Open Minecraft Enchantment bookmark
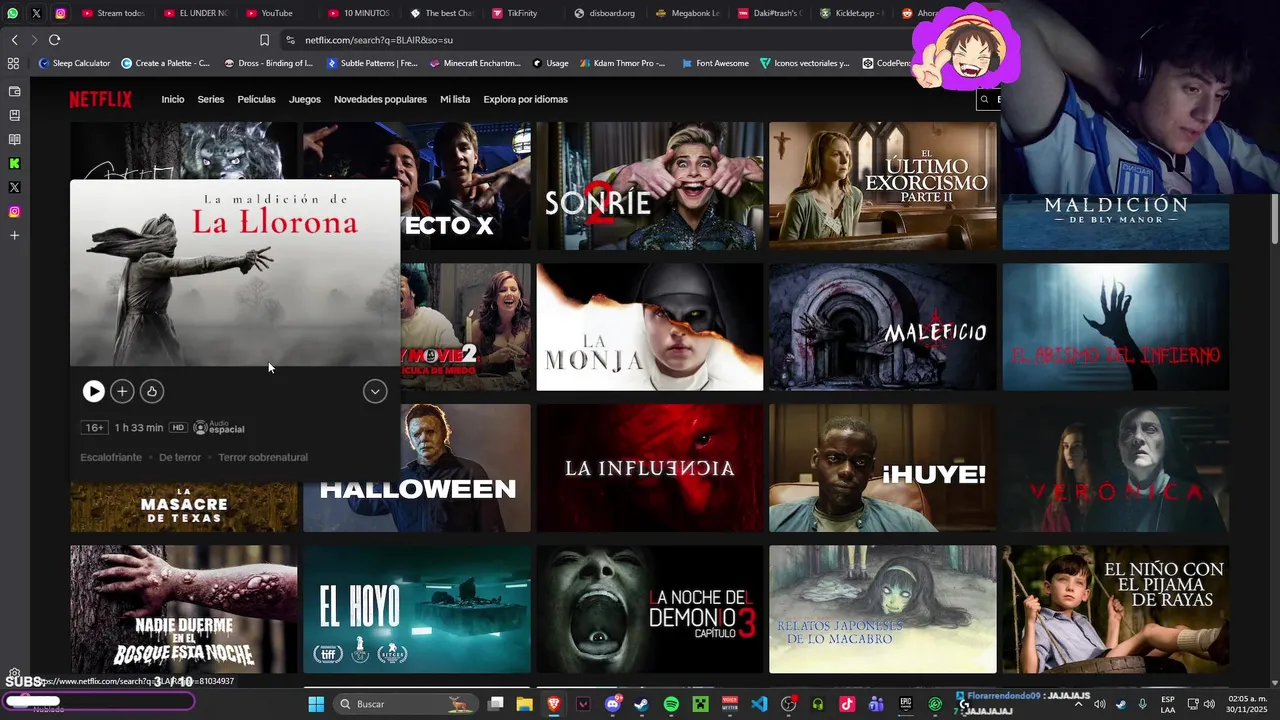This screenshot has height=720, width=1280. click(476, 63)
